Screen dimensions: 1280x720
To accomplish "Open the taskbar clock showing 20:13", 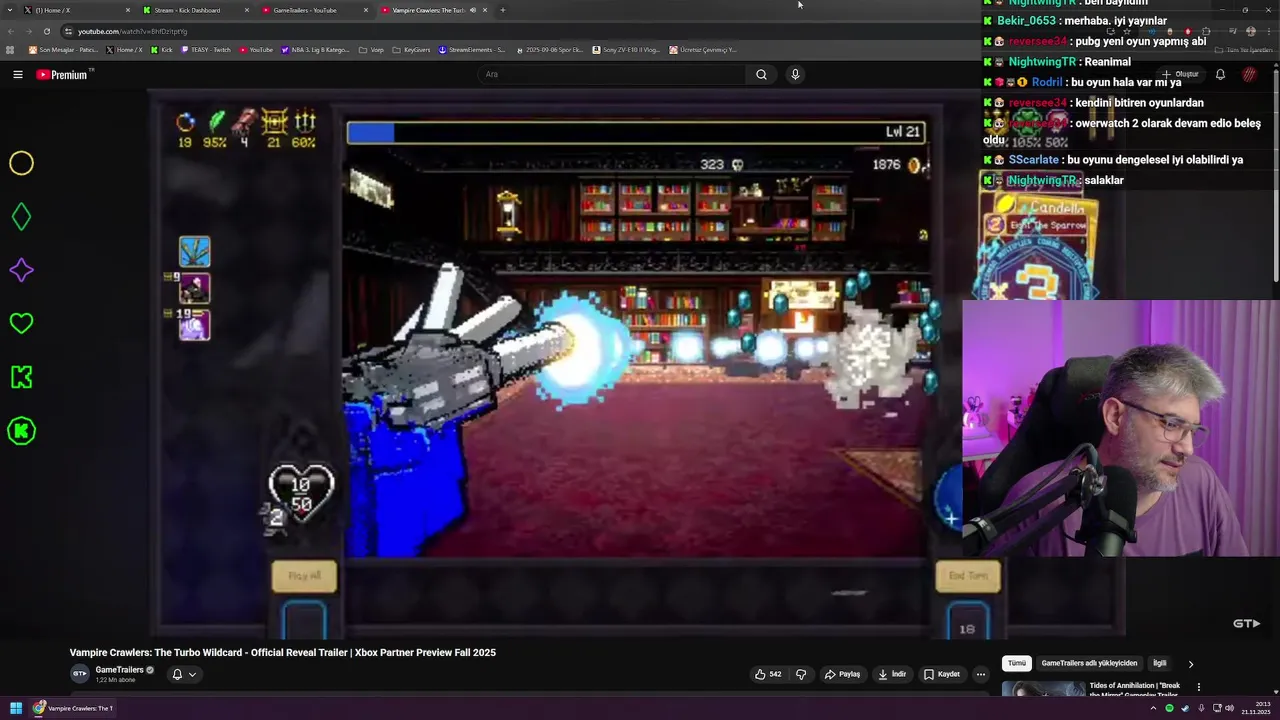I will point(1256,708).
